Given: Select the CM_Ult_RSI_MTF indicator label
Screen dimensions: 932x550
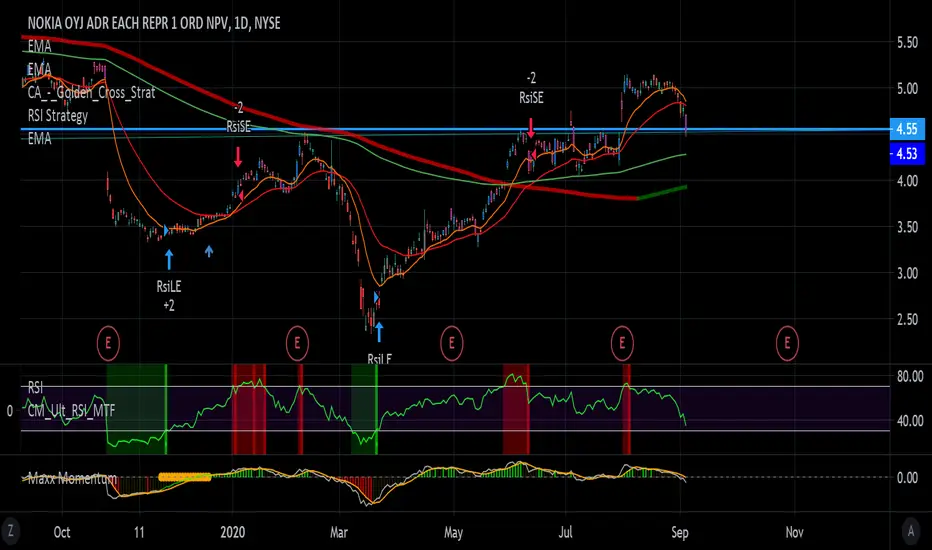Looking at the screenshot, I should [x=71, y=410].
